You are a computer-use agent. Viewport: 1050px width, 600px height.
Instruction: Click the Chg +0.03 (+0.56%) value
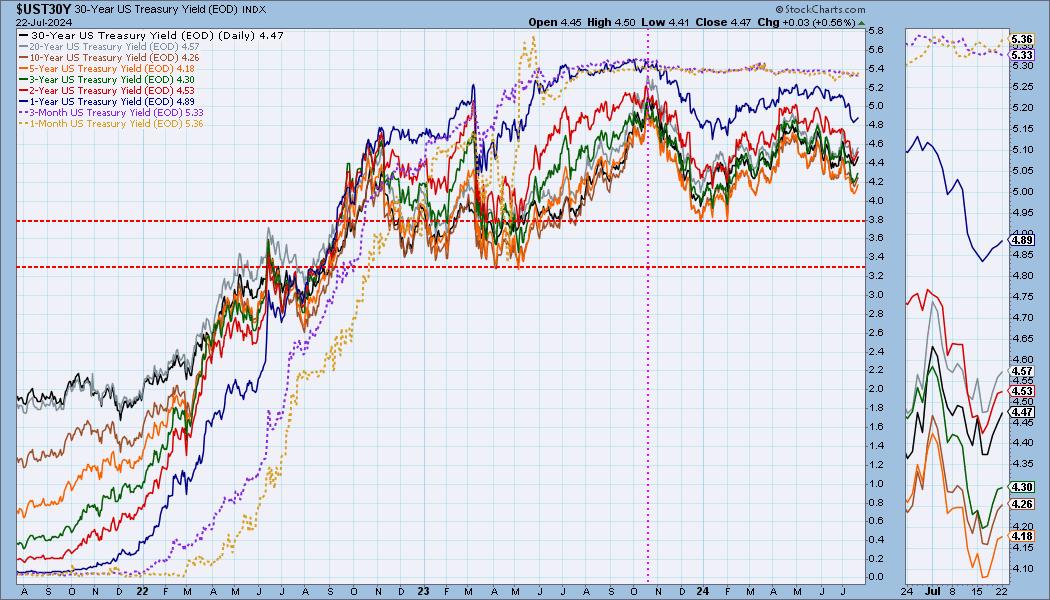tap(806, 22)
